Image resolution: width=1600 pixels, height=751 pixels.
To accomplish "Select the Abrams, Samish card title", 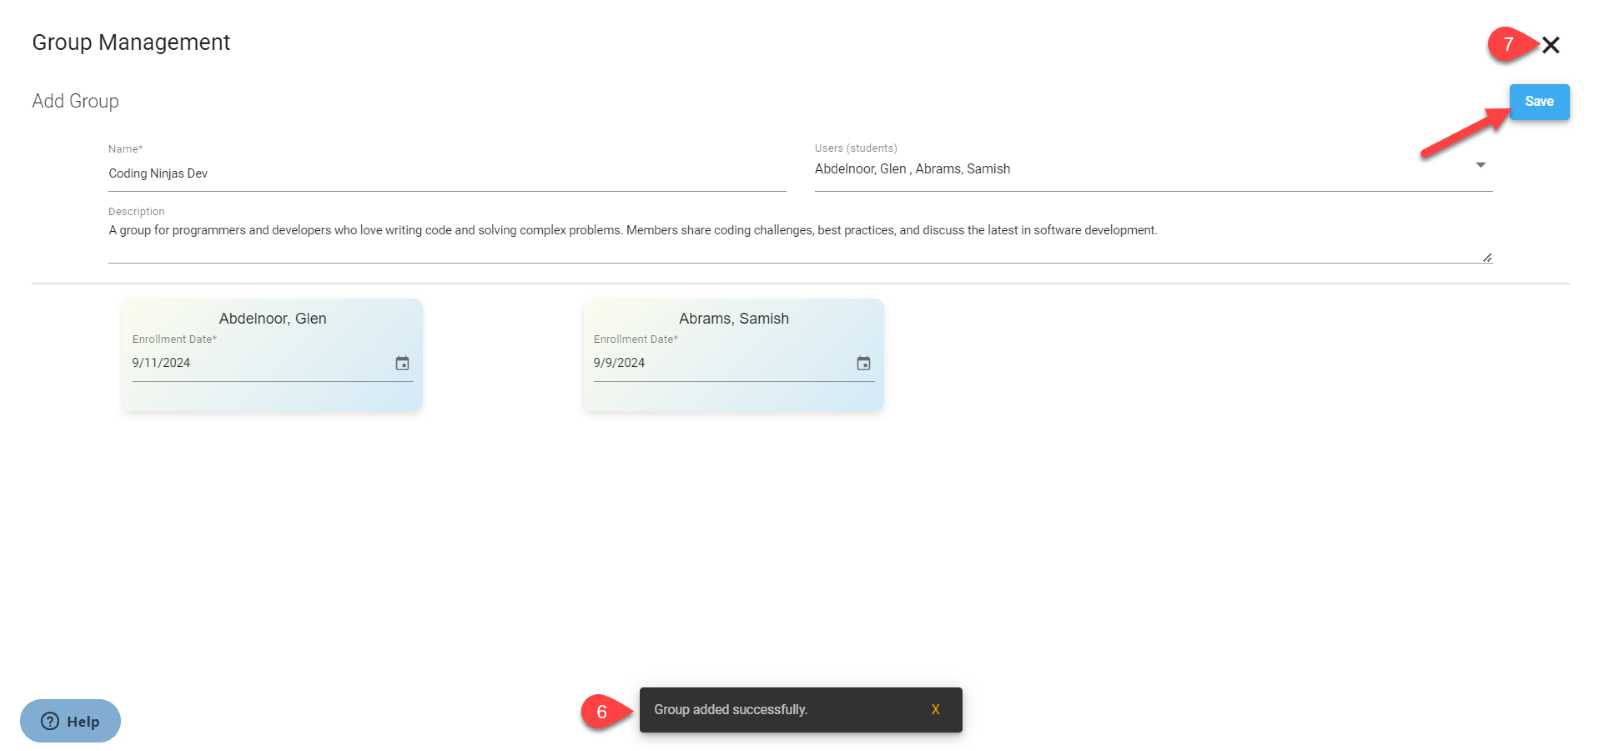I will tap(733, 319).
